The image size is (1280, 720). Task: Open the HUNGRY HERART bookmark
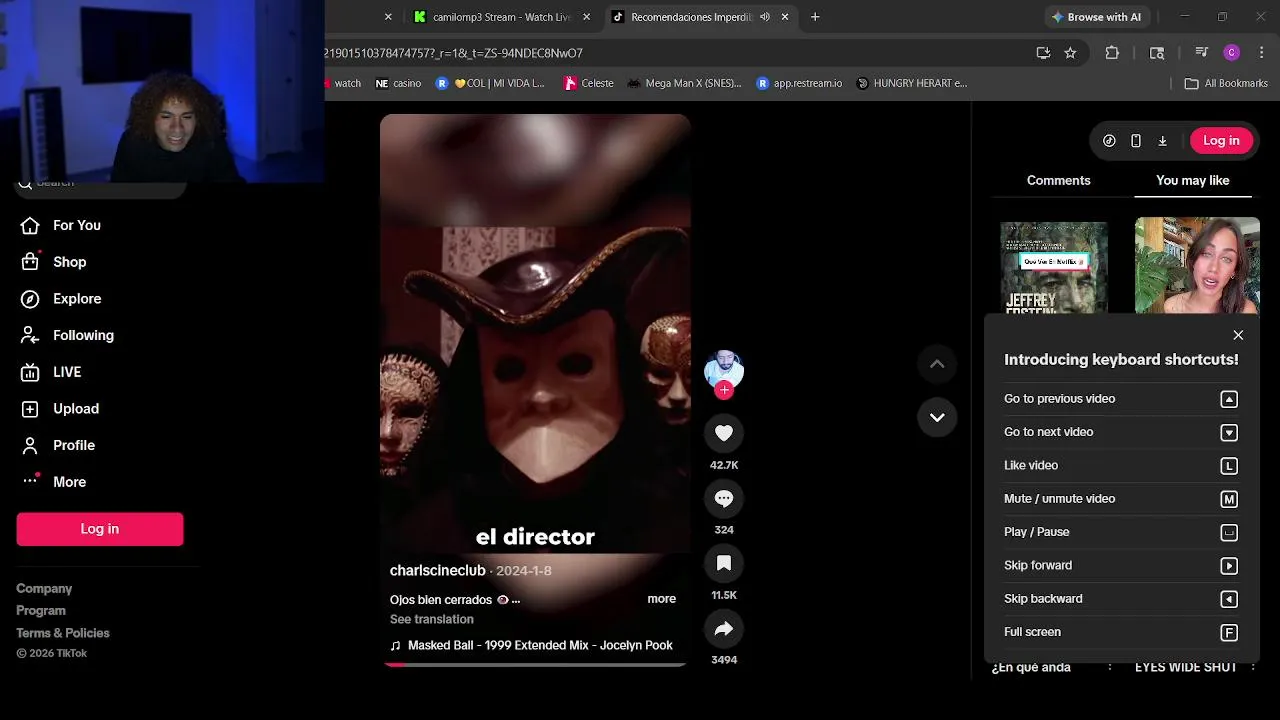pyautogui.click(x=912, y=83)
